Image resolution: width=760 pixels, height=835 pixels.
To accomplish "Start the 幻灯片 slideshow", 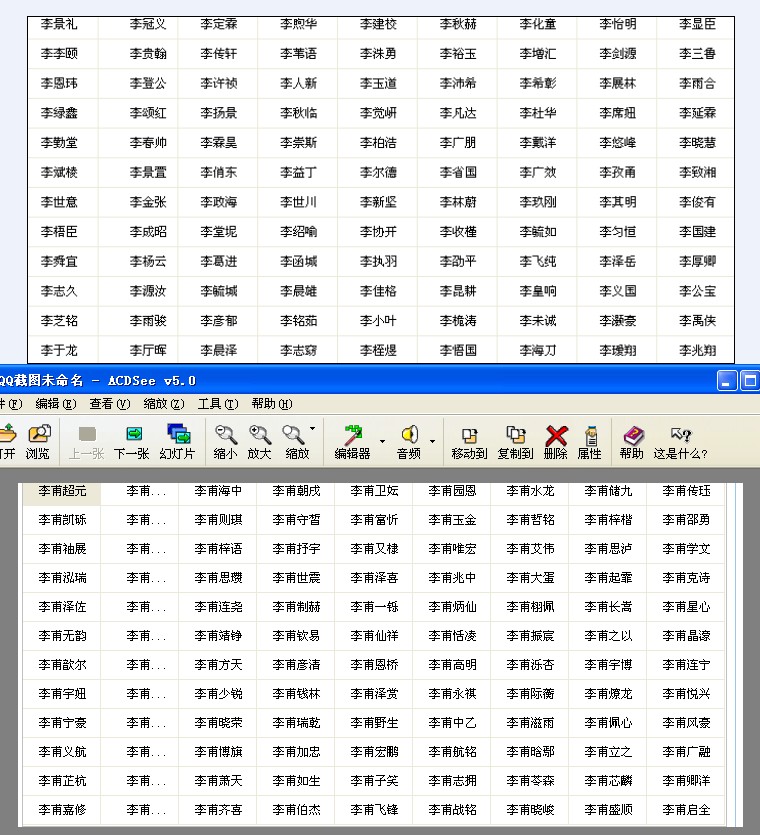I will [x=178, y=442].
